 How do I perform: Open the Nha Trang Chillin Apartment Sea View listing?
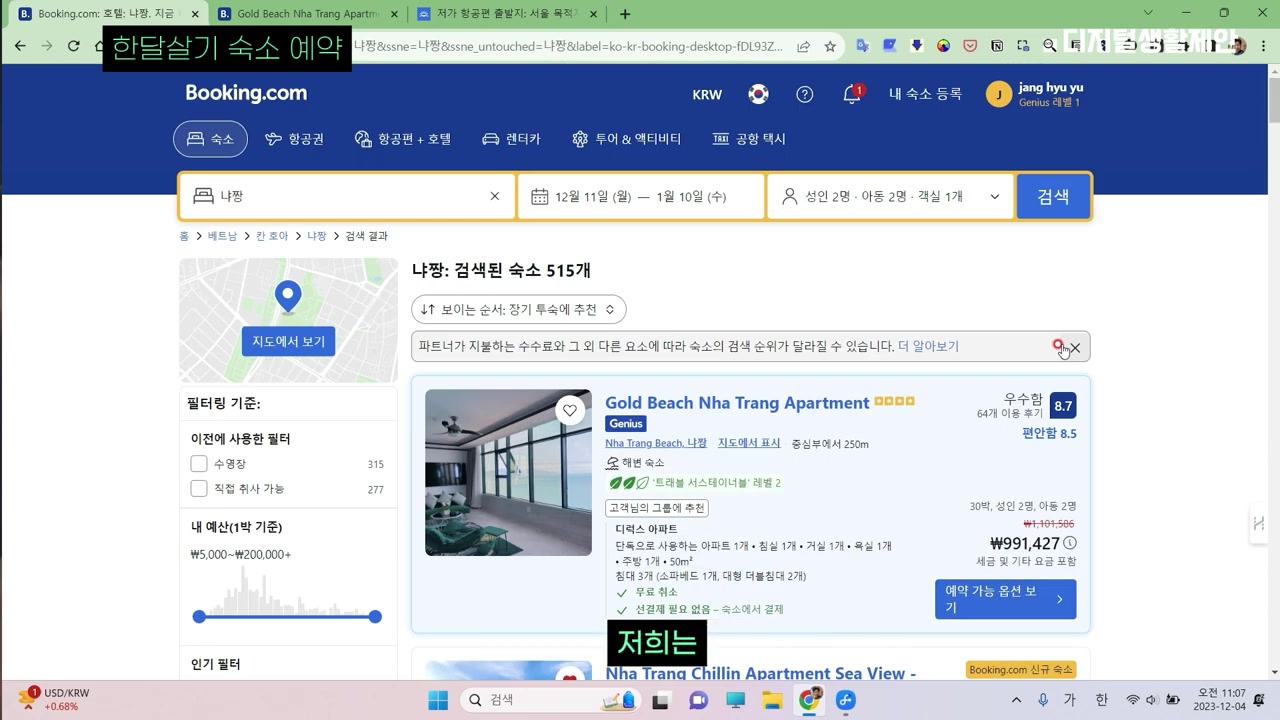pyautogui.click(x=760, y=673)
